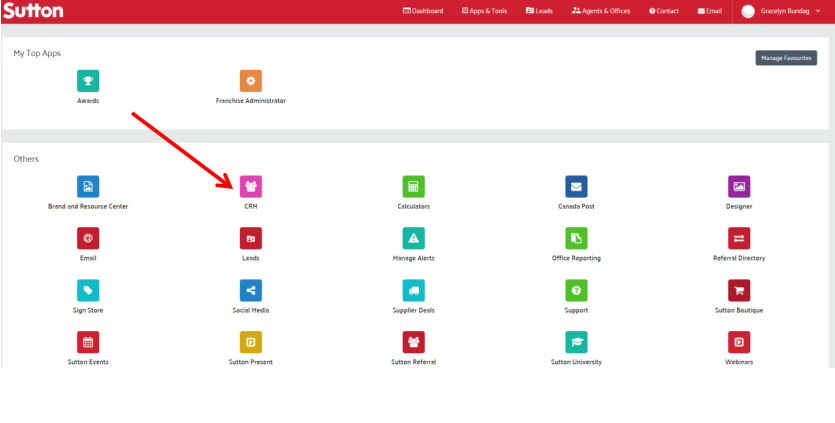Click the Sutton Boutique label
Image resolution: width=835 pixels, height=423 pixels.
pos(739,310)
